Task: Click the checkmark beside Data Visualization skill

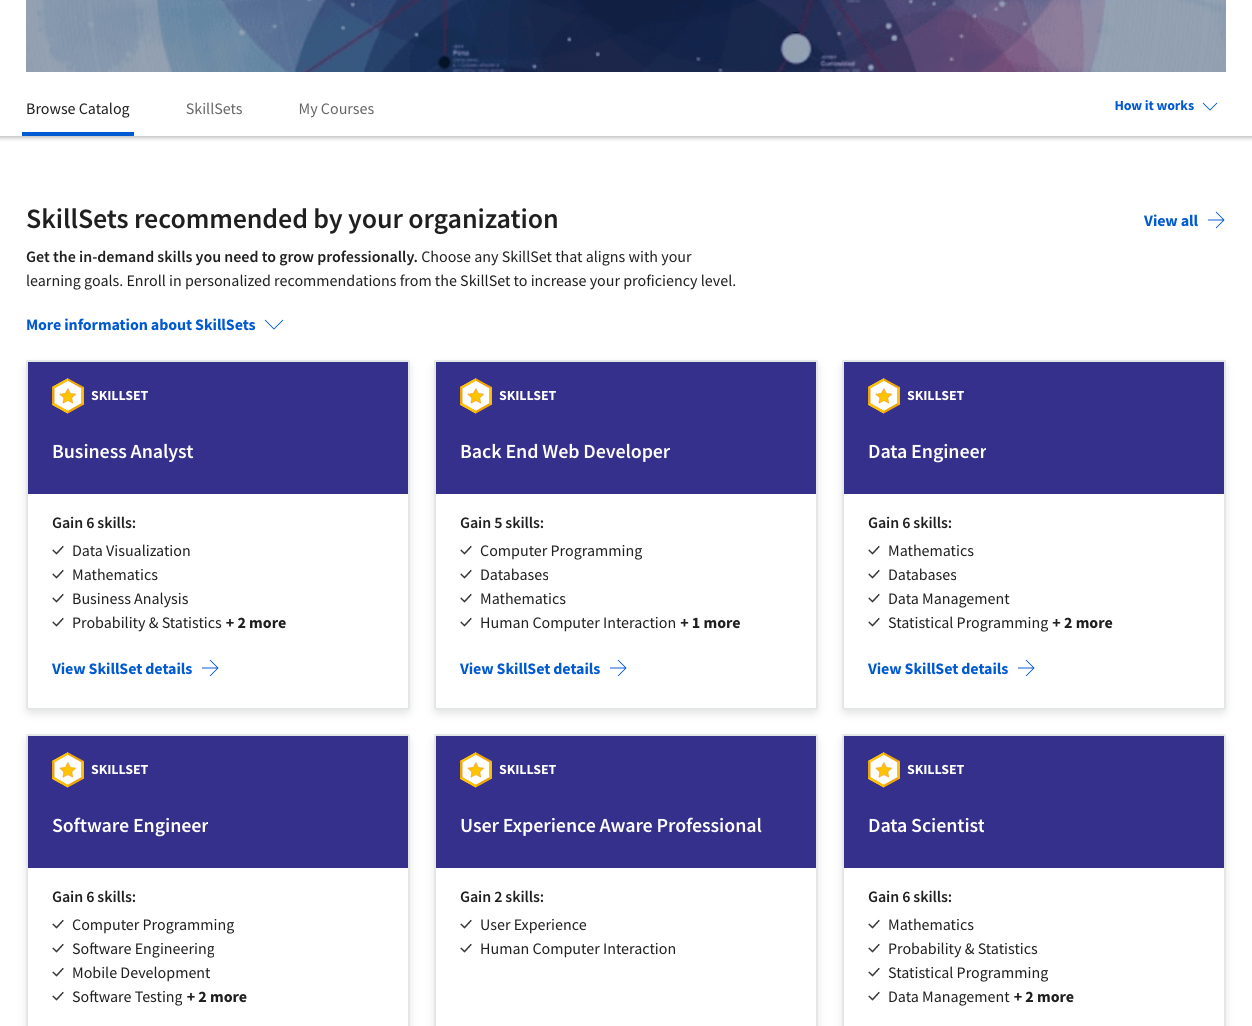Action: [x=57, y=550]
